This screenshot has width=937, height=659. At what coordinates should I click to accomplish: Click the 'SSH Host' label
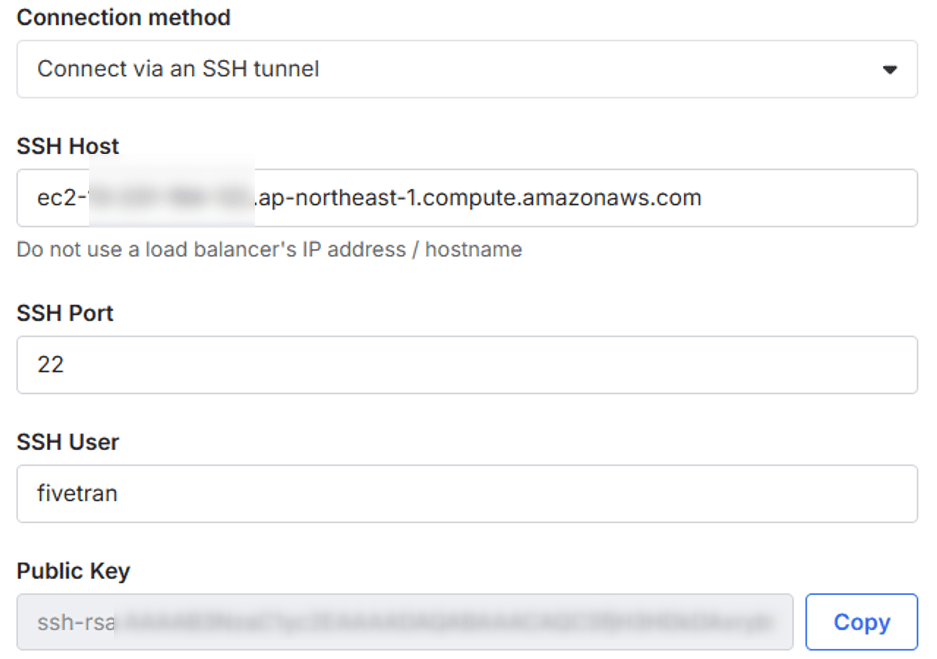click(x=68, y=146)
